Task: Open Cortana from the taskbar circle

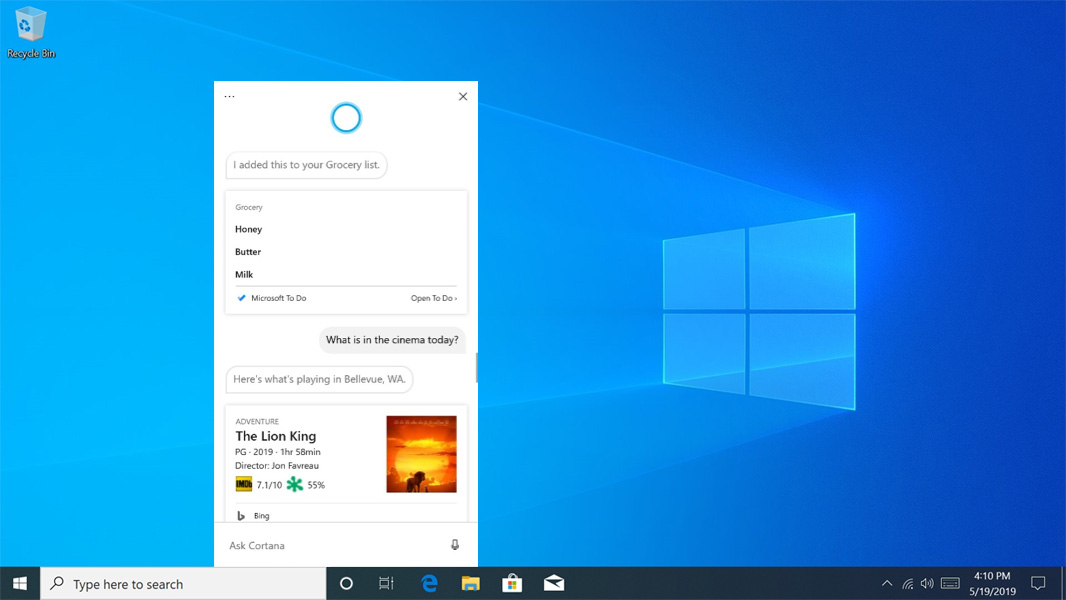Action: pos(346,584)
